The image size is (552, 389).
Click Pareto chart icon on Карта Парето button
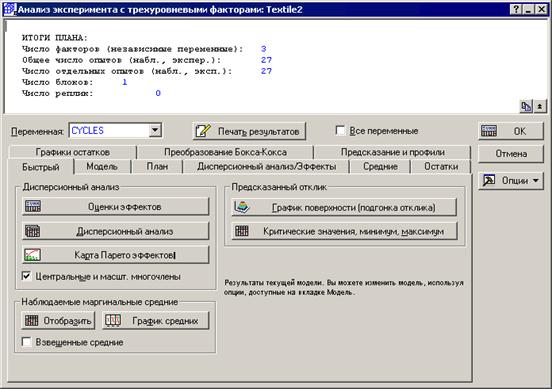point(33,255)
